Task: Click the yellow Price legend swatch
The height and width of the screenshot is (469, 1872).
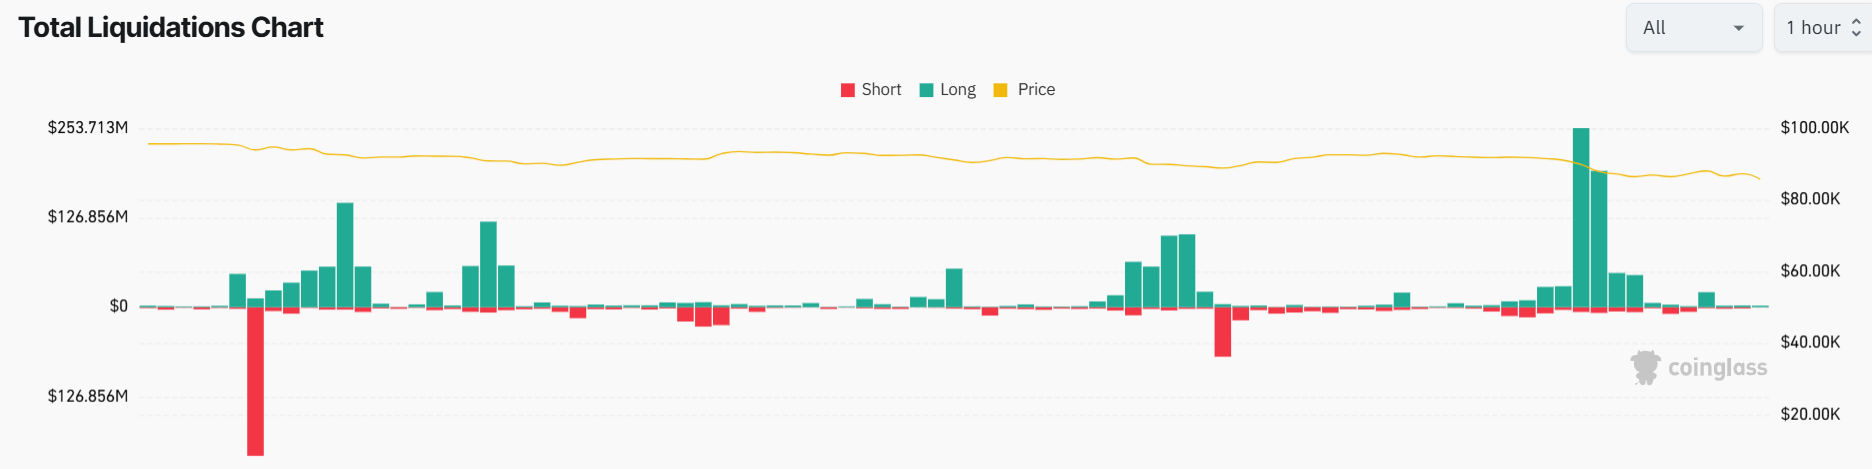Action: (x=1000, y=90)
